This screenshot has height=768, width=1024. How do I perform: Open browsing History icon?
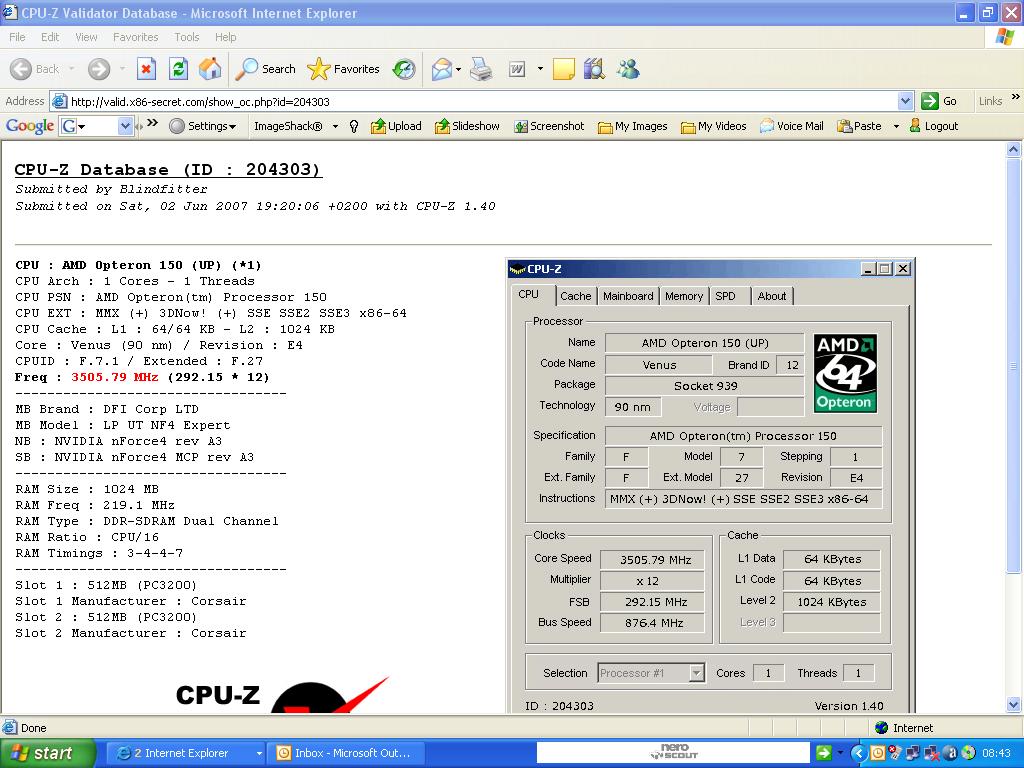tap(404, 69)
